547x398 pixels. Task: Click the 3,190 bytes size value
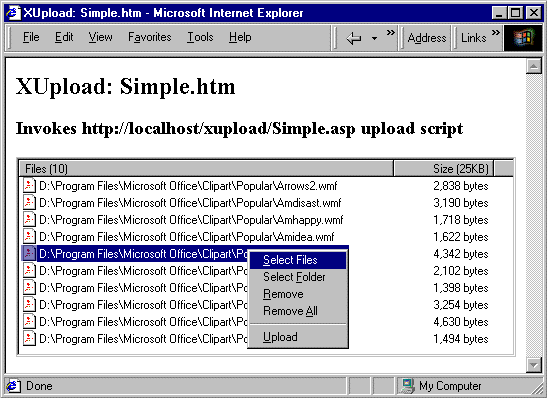[x=460, y=203]
